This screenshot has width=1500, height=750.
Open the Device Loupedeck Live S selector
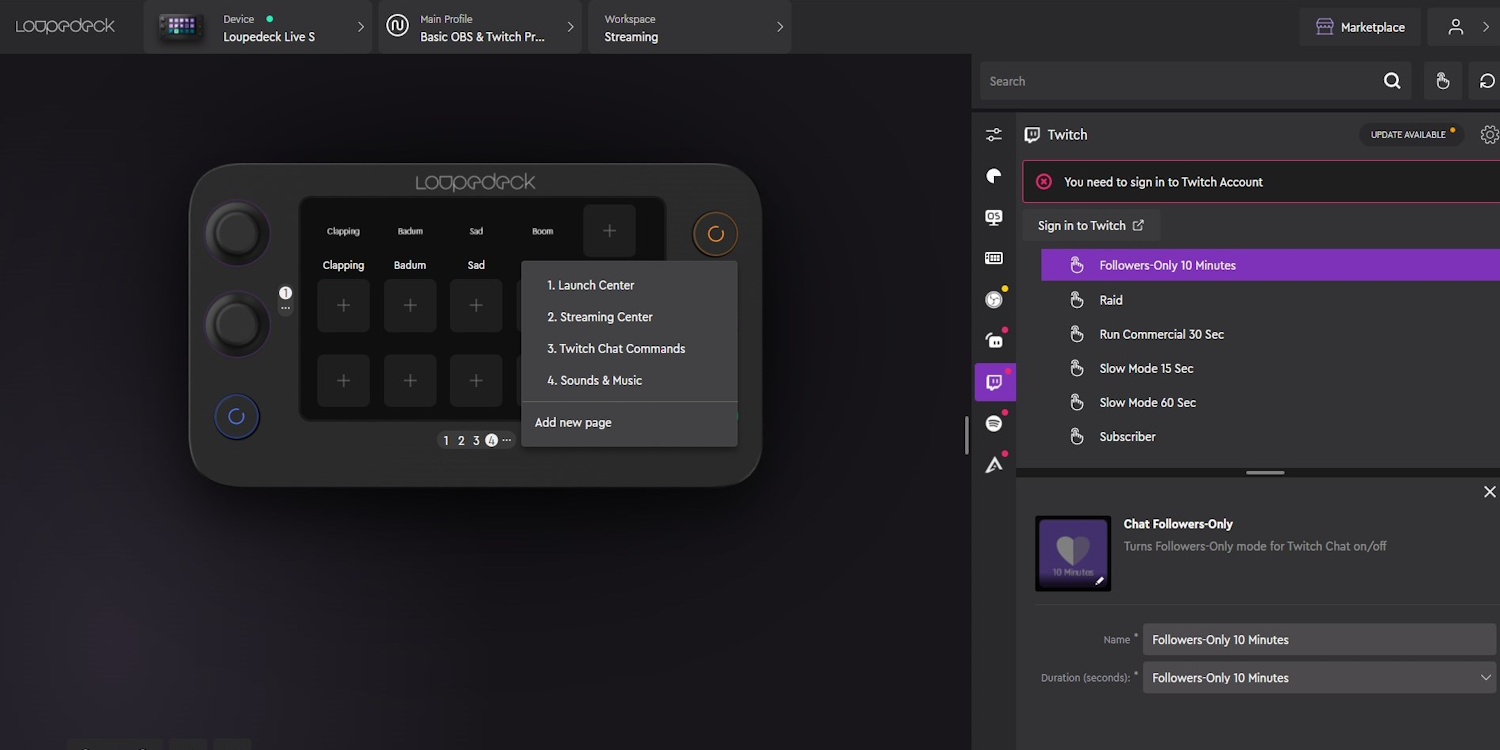(258, 27)
